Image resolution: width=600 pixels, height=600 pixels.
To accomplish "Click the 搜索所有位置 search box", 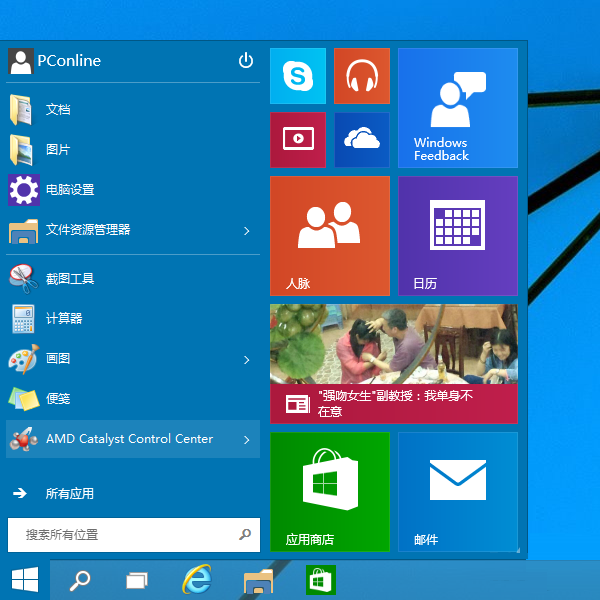I will [134, 535].
